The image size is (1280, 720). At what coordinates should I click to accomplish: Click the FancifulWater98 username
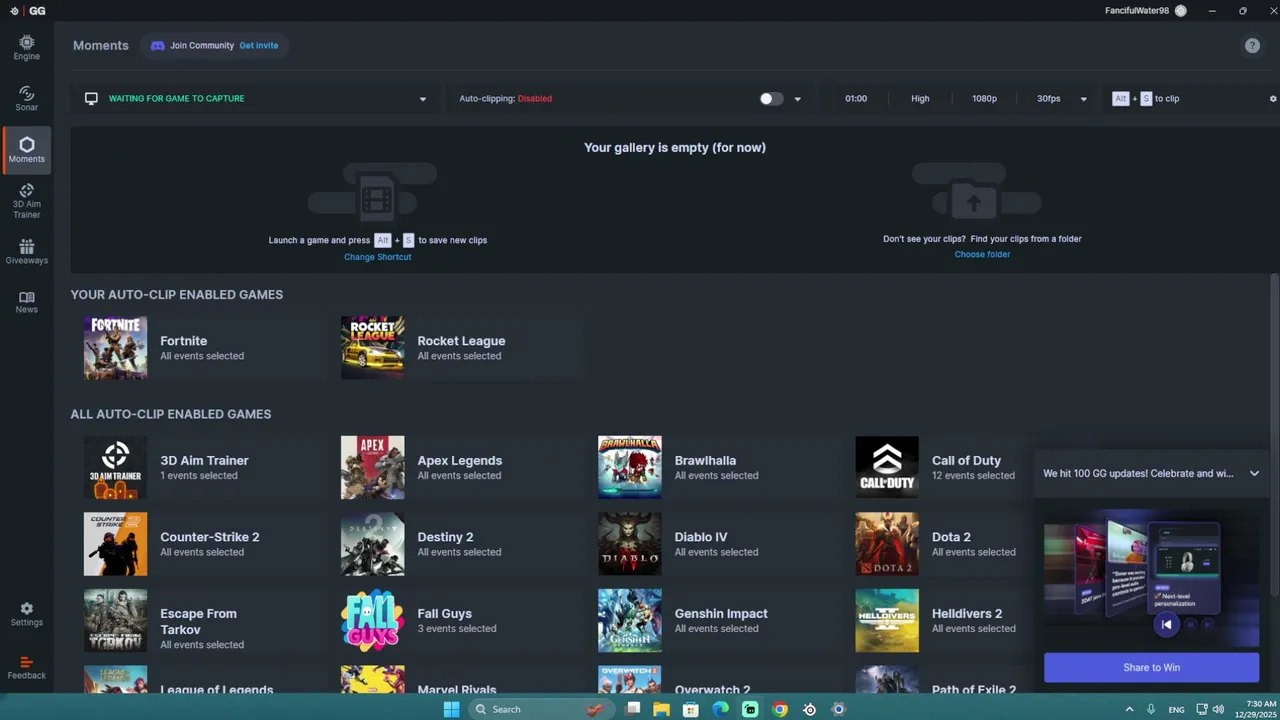click(x=1138, y=11)
